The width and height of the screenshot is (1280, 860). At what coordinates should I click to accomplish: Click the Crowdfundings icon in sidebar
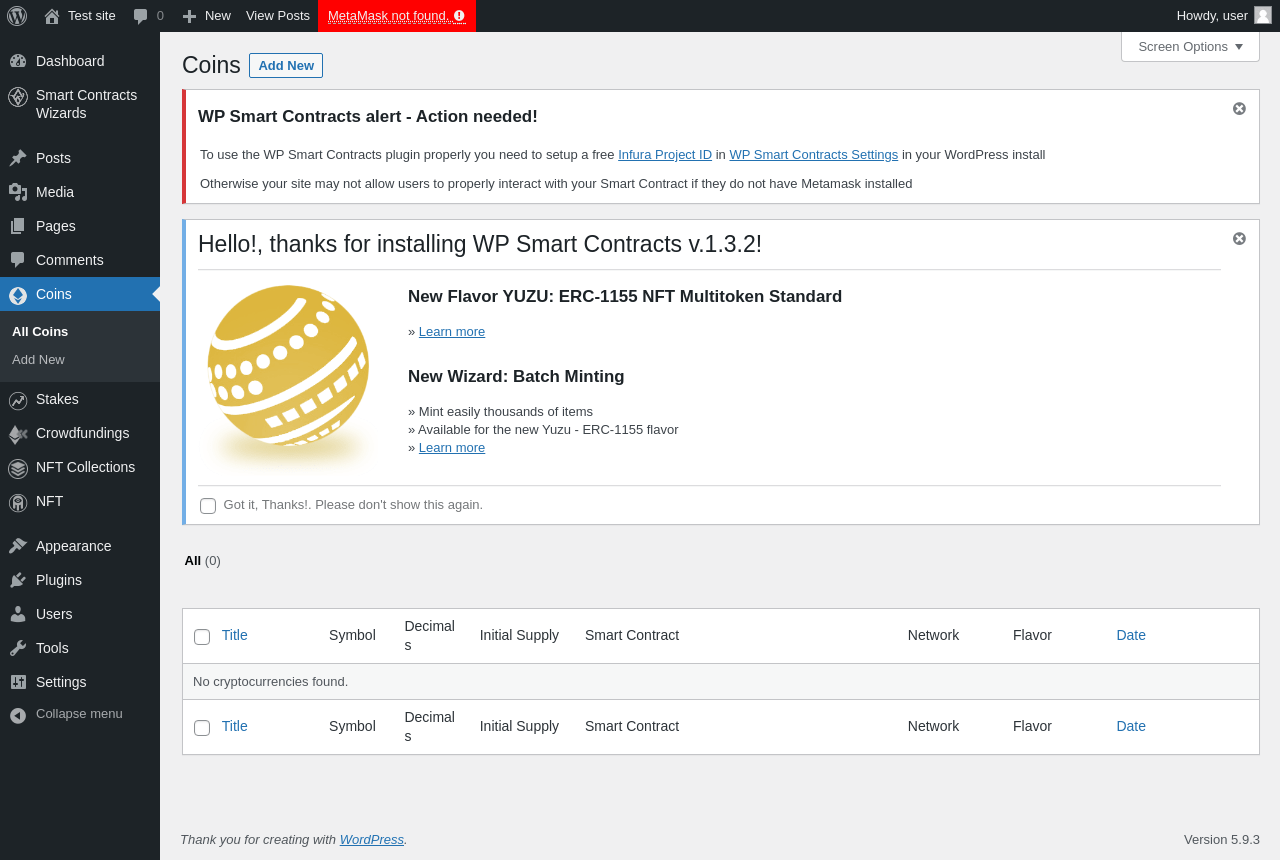tap(18, 434)
